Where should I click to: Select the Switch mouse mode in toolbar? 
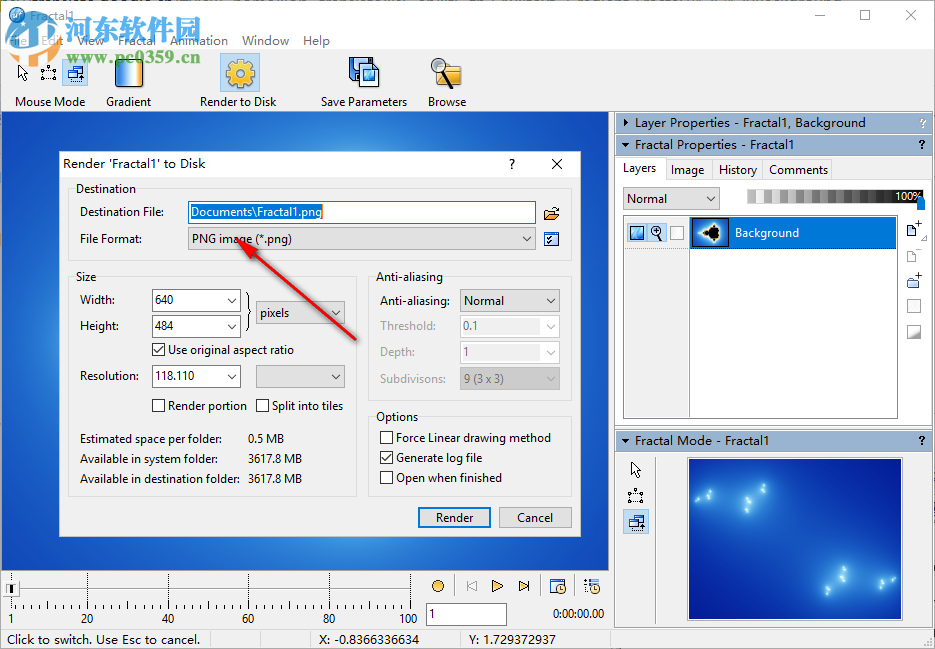pyautogui.click(x=76, y=73)
